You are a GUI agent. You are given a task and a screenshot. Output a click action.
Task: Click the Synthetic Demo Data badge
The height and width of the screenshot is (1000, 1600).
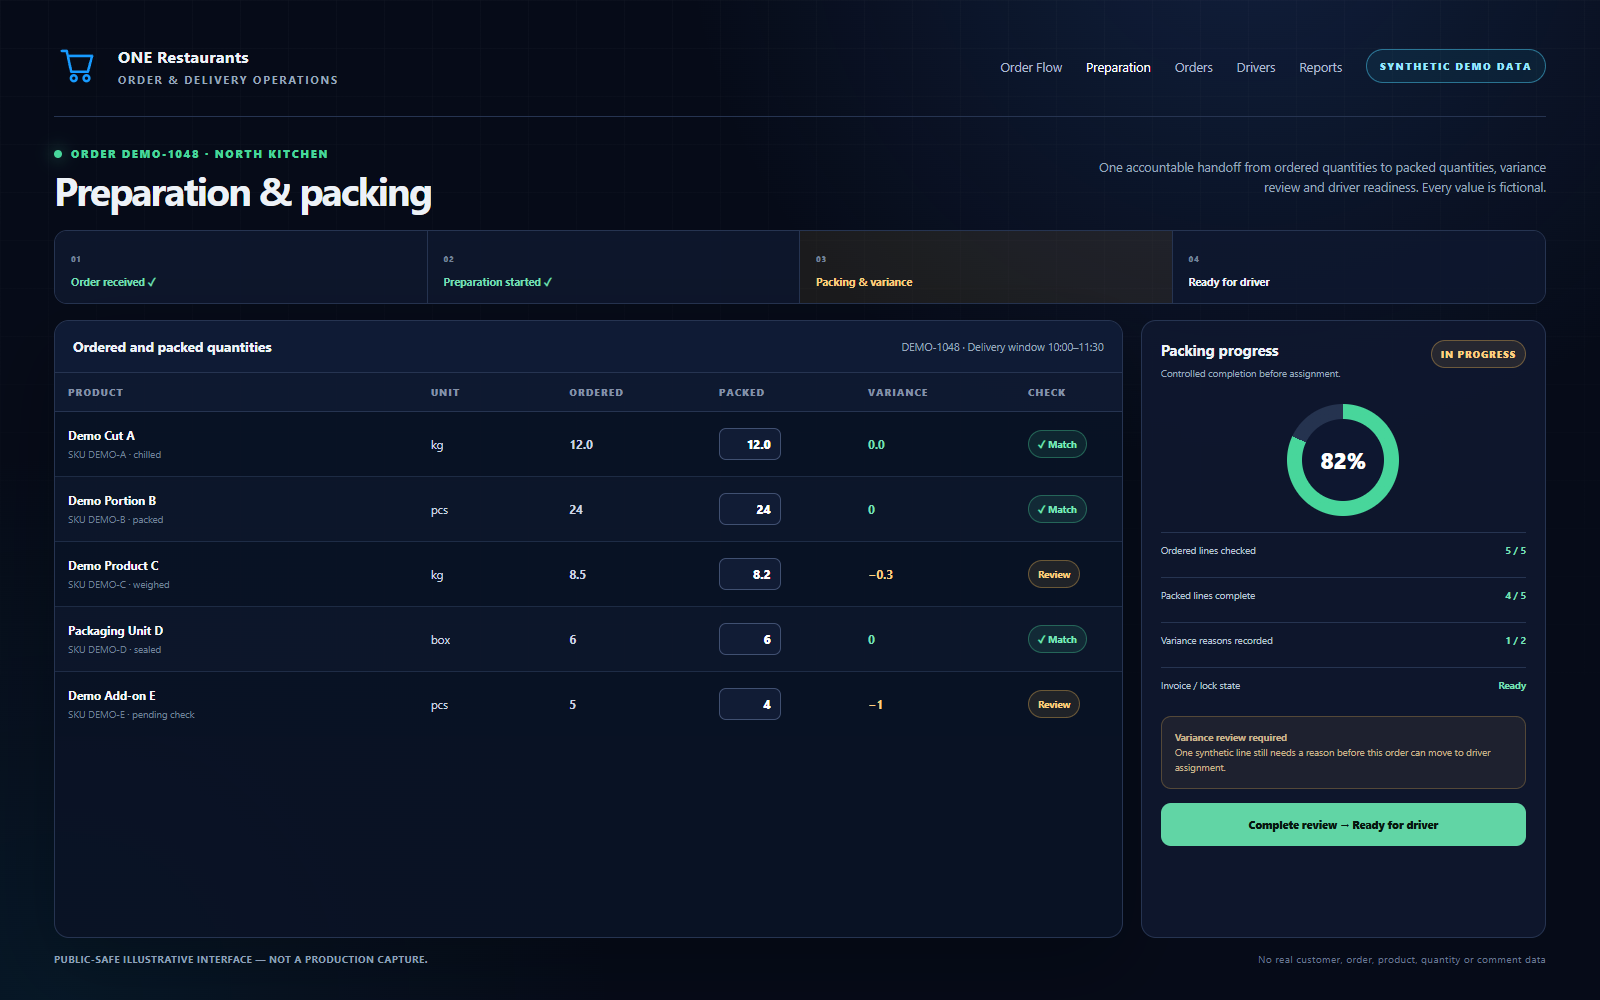1455,66
